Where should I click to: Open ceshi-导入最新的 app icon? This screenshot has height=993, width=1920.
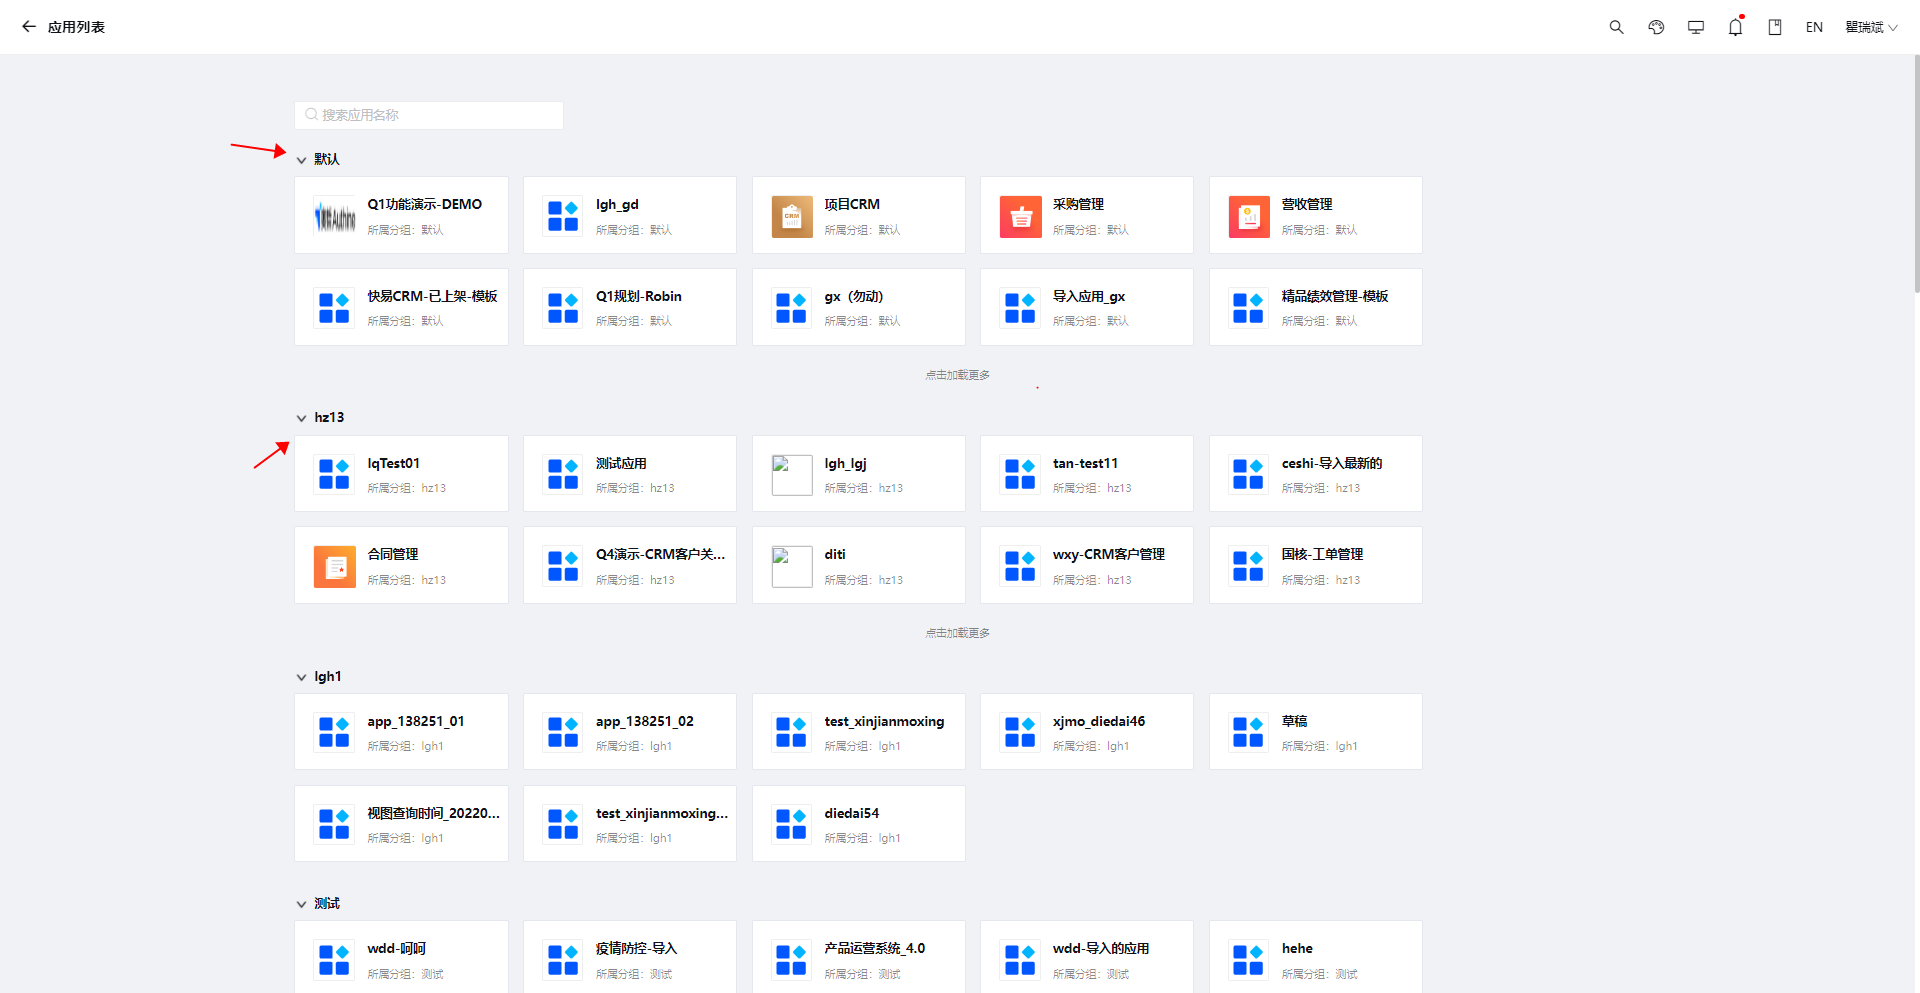(x=1249, y=474)
